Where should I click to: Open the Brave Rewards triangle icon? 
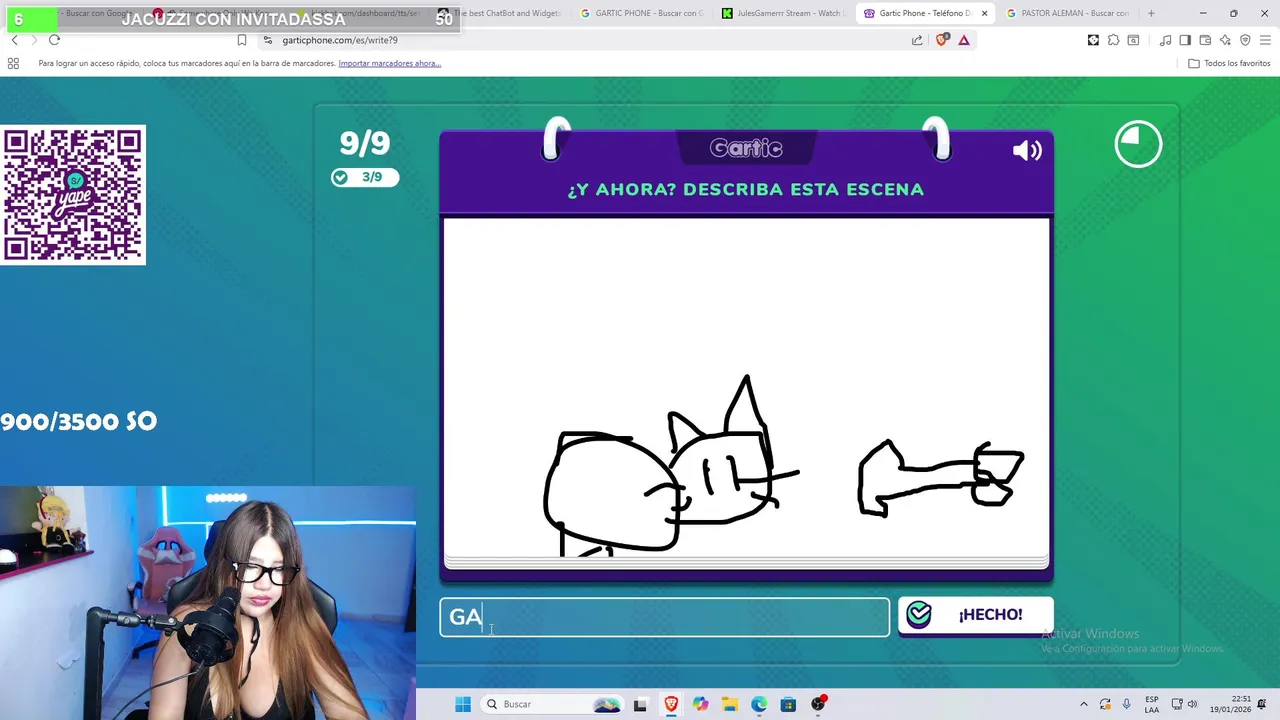(x=964, y=40)
